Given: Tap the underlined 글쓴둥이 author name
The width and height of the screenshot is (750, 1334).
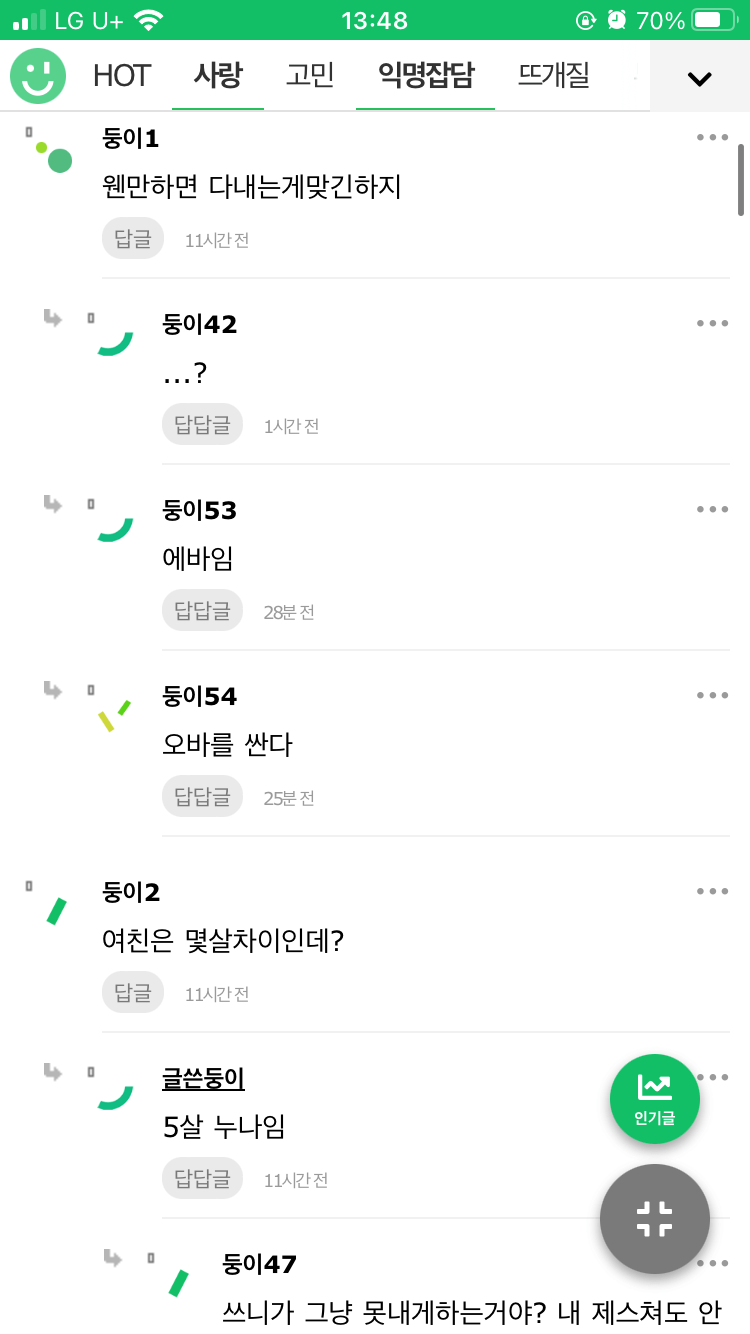Looking at the screenshot, I should [203, 1079].
